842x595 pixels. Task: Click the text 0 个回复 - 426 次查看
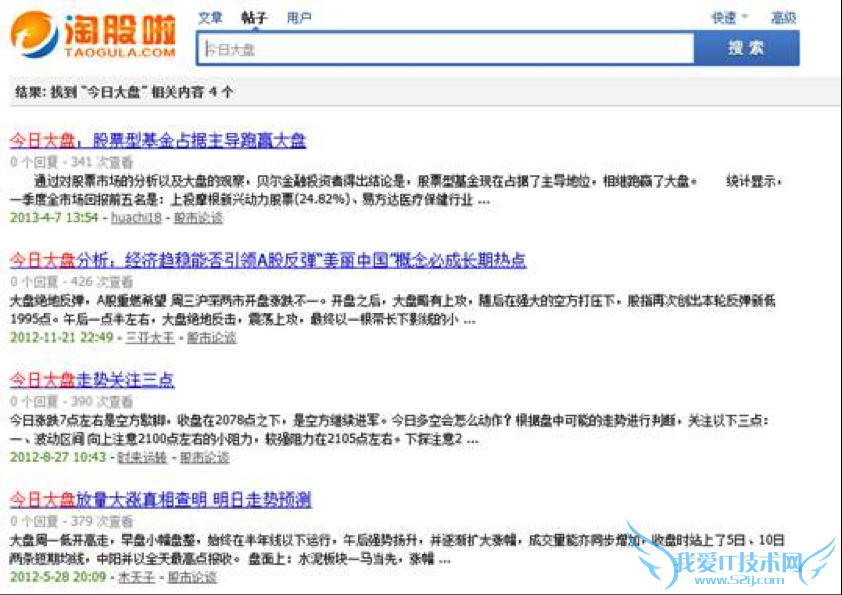[71, 281]
